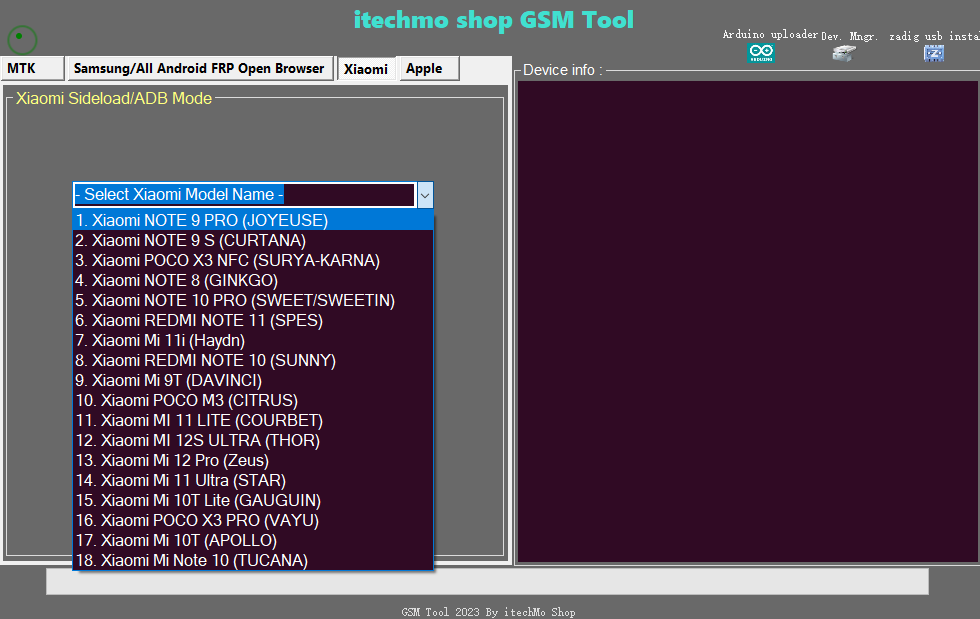Open Samsung/All Android FRP Open Browser tab
The height and width of the screenshot is (619, 980).
click(x=199, y=69)
